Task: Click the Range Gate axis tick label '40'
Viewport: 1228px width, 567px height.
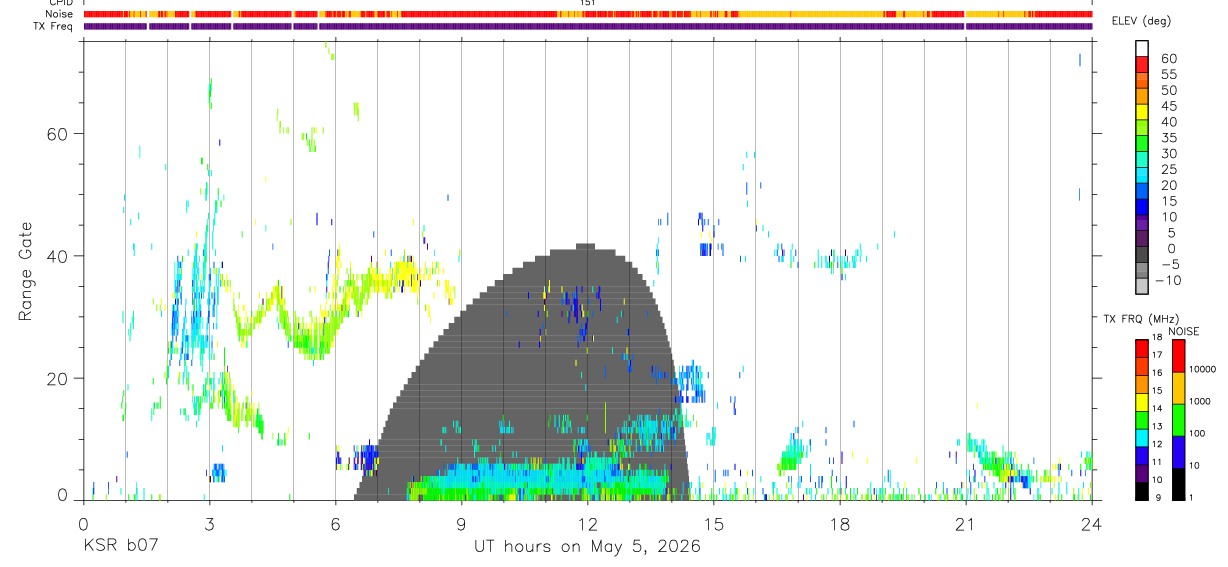Action: pyautogui.click(x=57, y=256)
